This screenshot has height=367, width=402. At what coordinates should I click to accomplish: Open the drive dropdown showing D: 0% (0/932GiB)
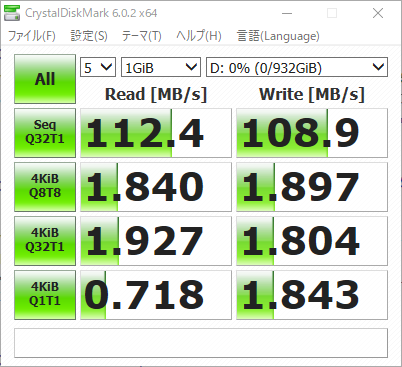tap(297, 67)
